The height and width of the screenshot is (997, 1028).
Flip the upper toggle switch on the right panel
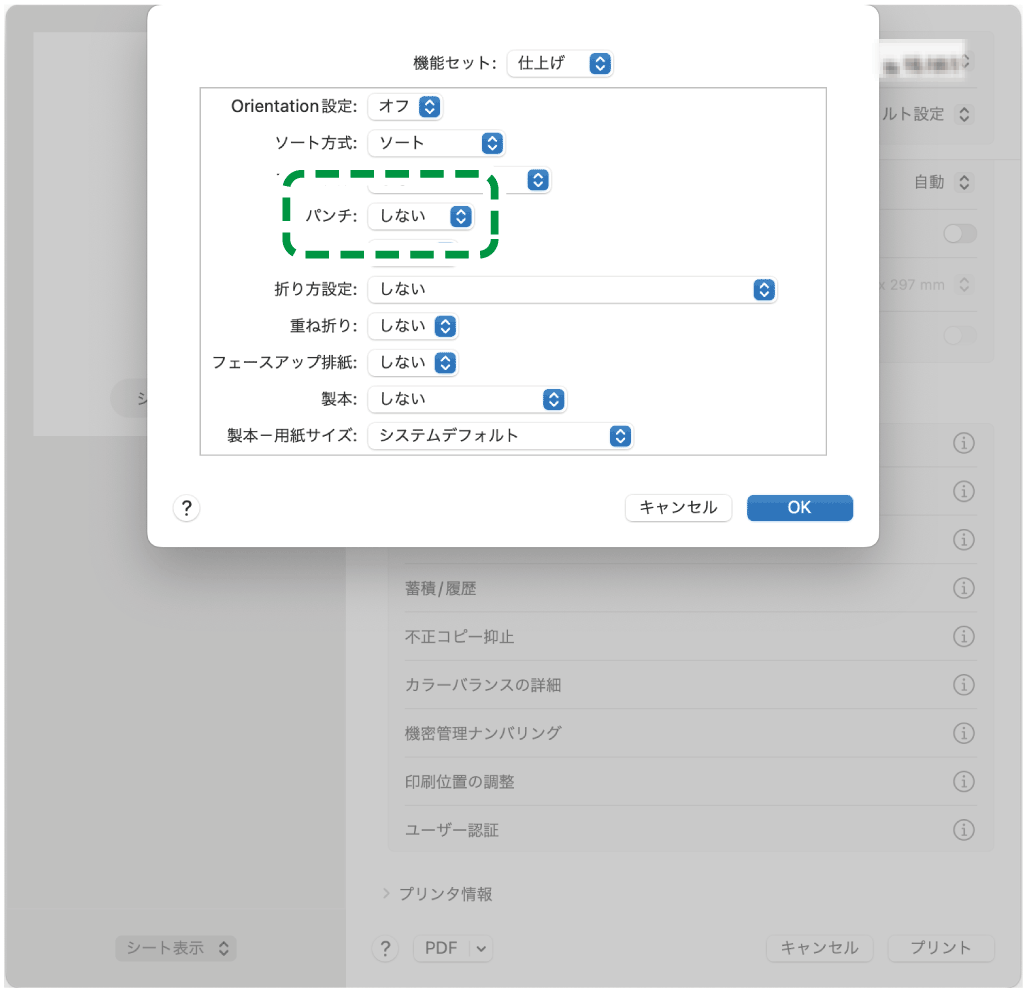[959, 233]
